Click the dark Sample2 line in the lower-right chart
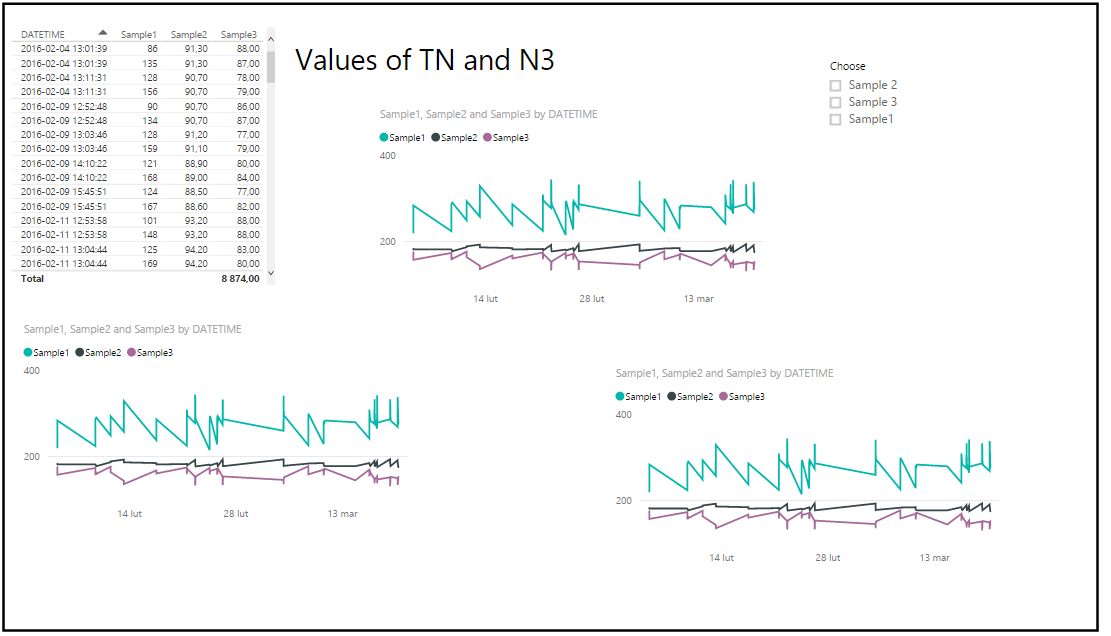1111x636 pixels. point(843,507)
